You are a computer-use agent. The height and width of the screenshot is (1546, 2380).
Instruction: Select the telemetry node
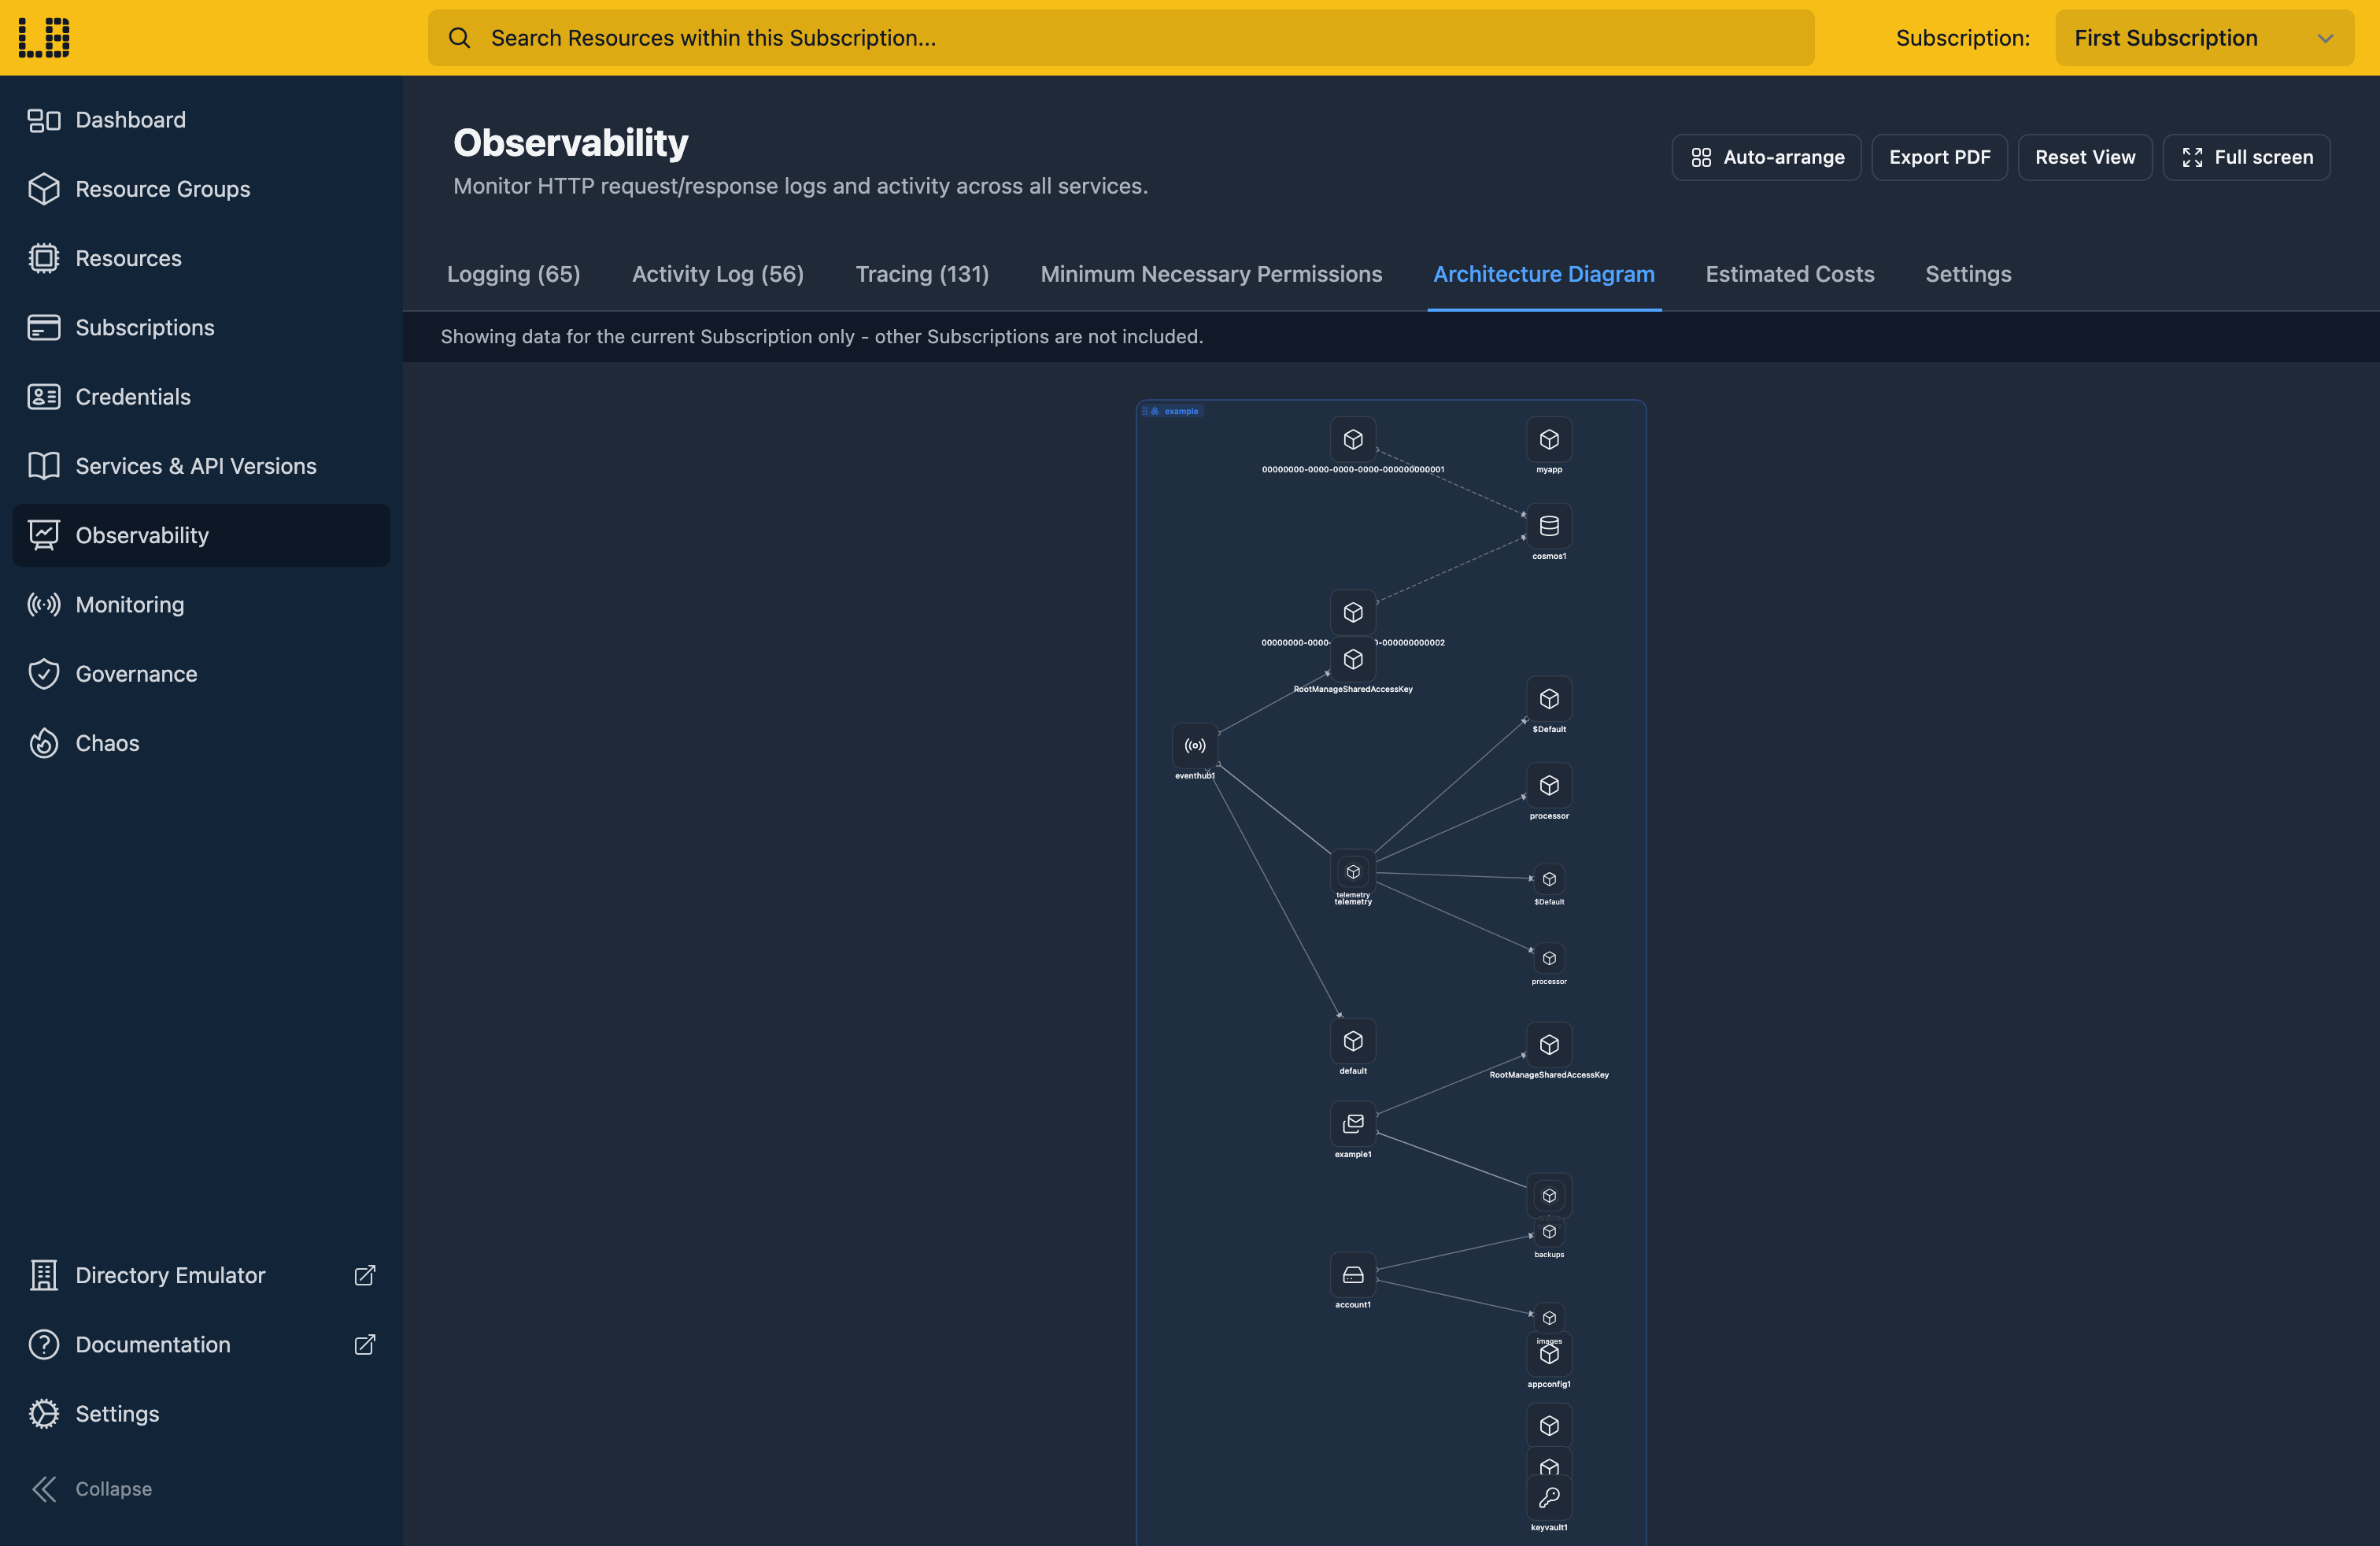click(x=1353, y=872)
